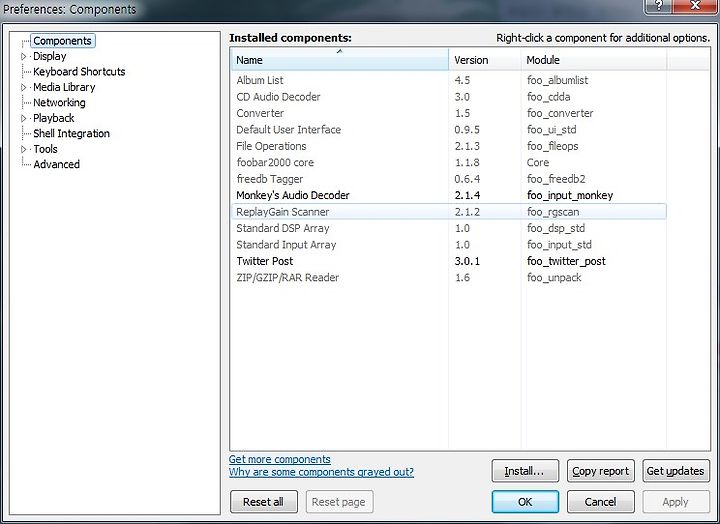Select the ReplayGain Scanner component
The width and height of the screenshot is (720, 524).
click(448, 212)
